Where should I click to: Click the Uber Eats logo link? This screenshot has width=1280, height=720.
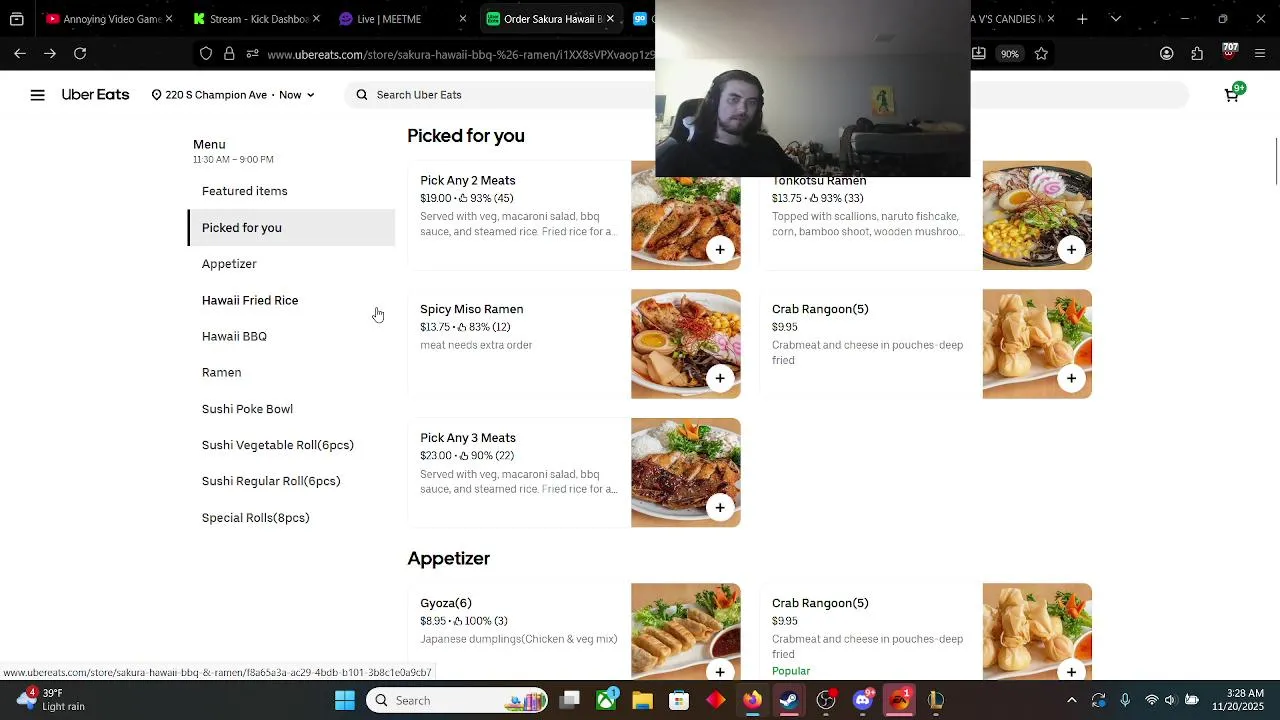[x=95, y=95]
